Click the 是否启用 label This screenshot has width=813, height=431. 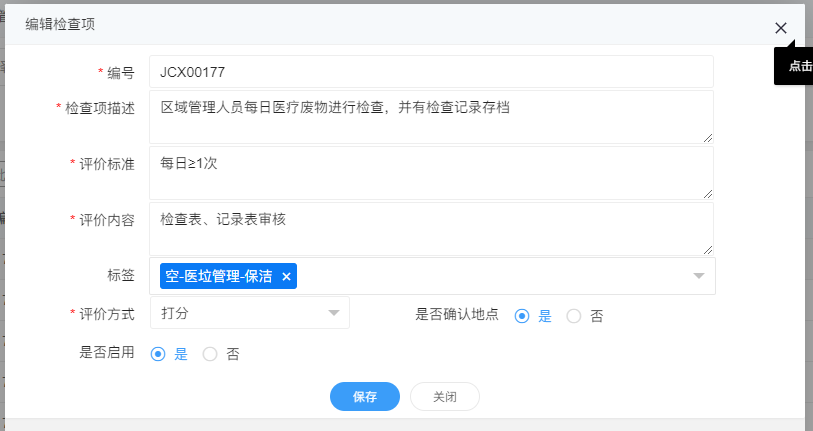107,353
